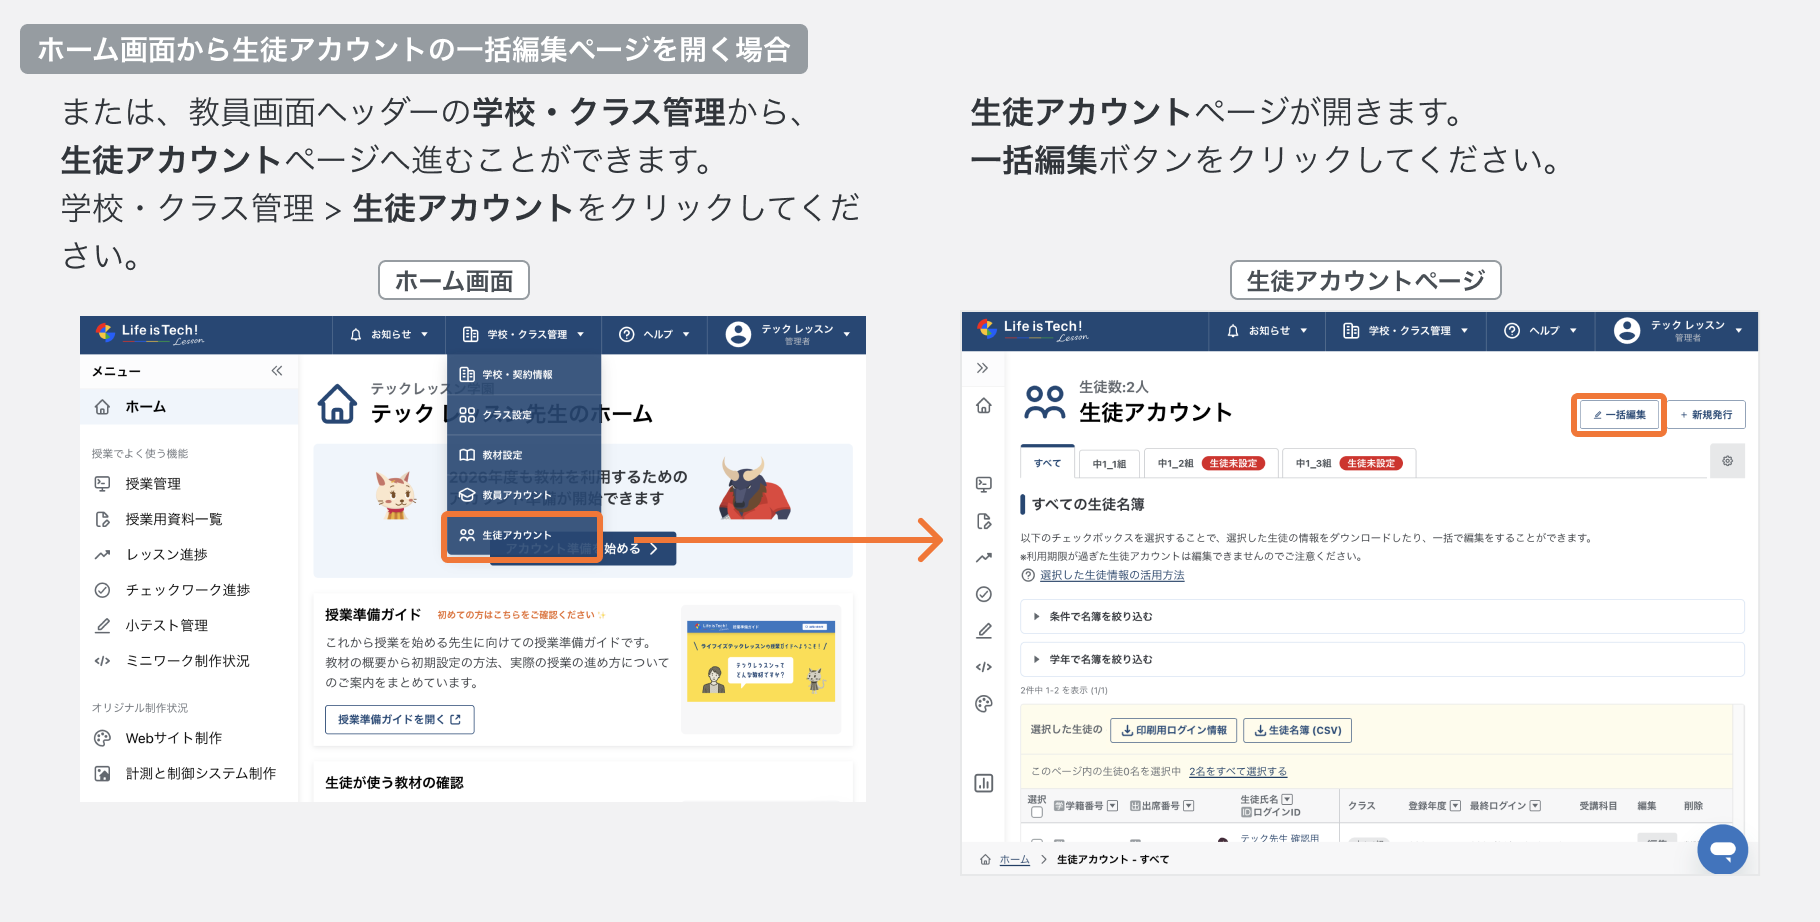This screenshot has height=922, width=1820.
Task: Expand 条件で名簿を絞り込む filter section
Action: (x=1100, y=617)
